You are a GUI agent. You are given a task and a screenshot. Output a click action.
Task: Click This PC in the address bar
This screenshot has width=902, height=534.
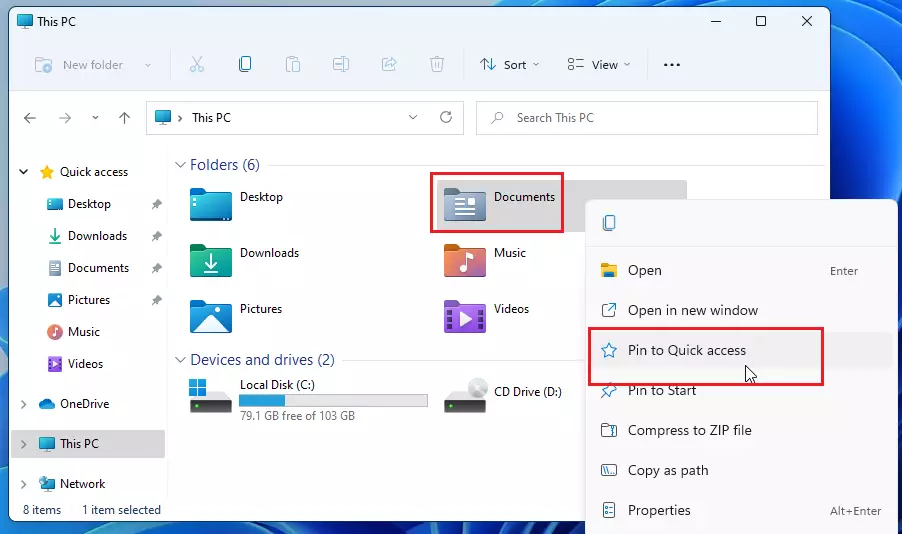click(211, 118)
